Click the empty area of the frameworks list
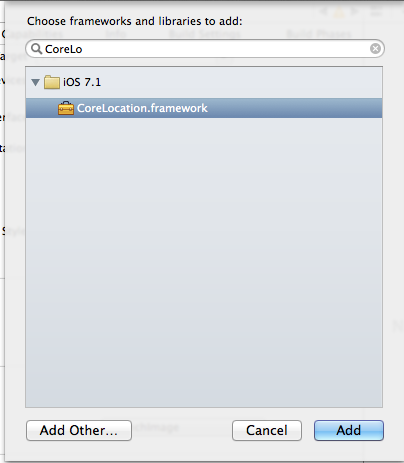Image resolution: width=404 pixels, height=463 pixels. 204,262
